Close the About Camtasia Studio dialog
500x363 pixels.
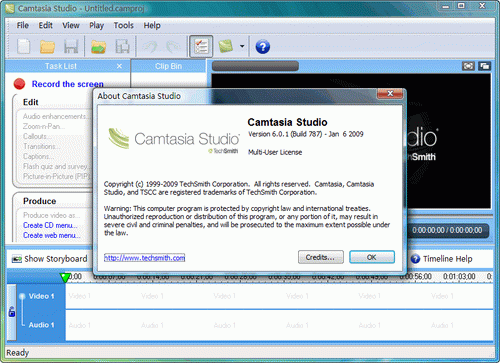click(x=390, y=94)
